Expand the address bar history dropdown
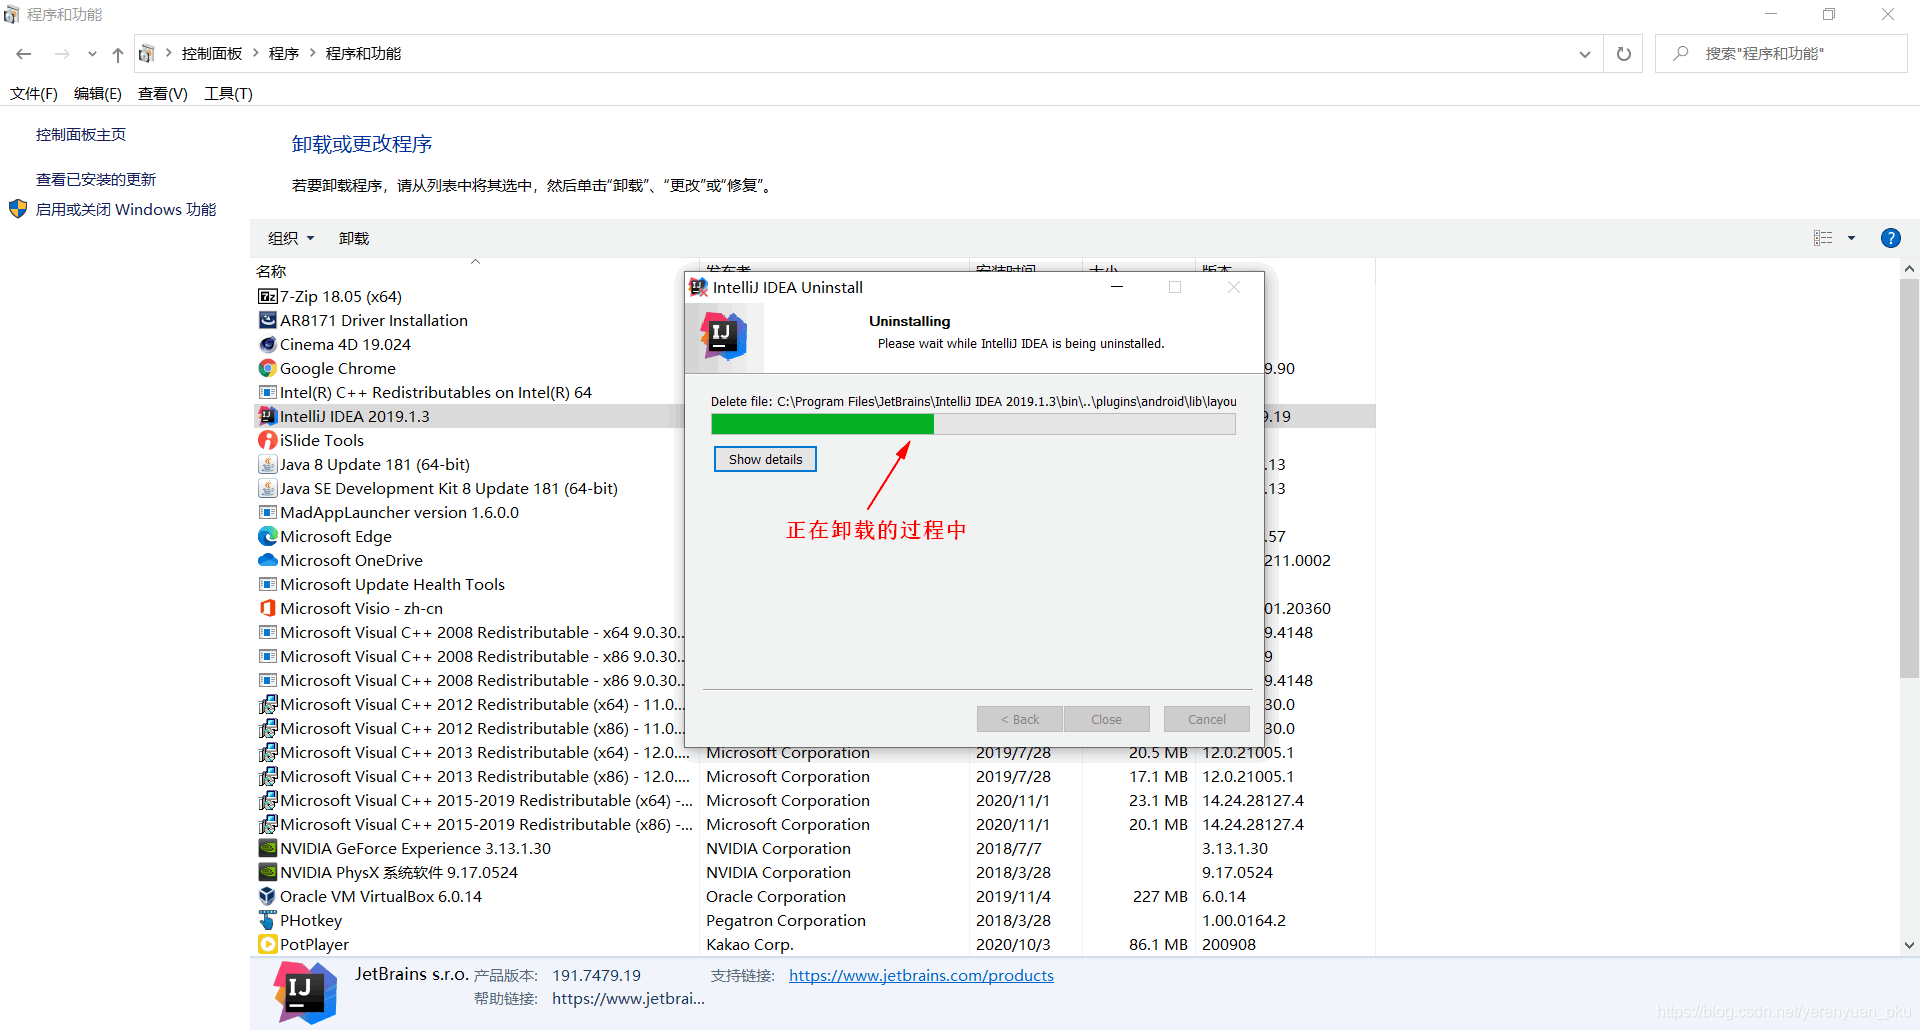Image resolution: width=1920 pixels, height=1030 pixels. pyautogui.click(x=1584, y=54)
